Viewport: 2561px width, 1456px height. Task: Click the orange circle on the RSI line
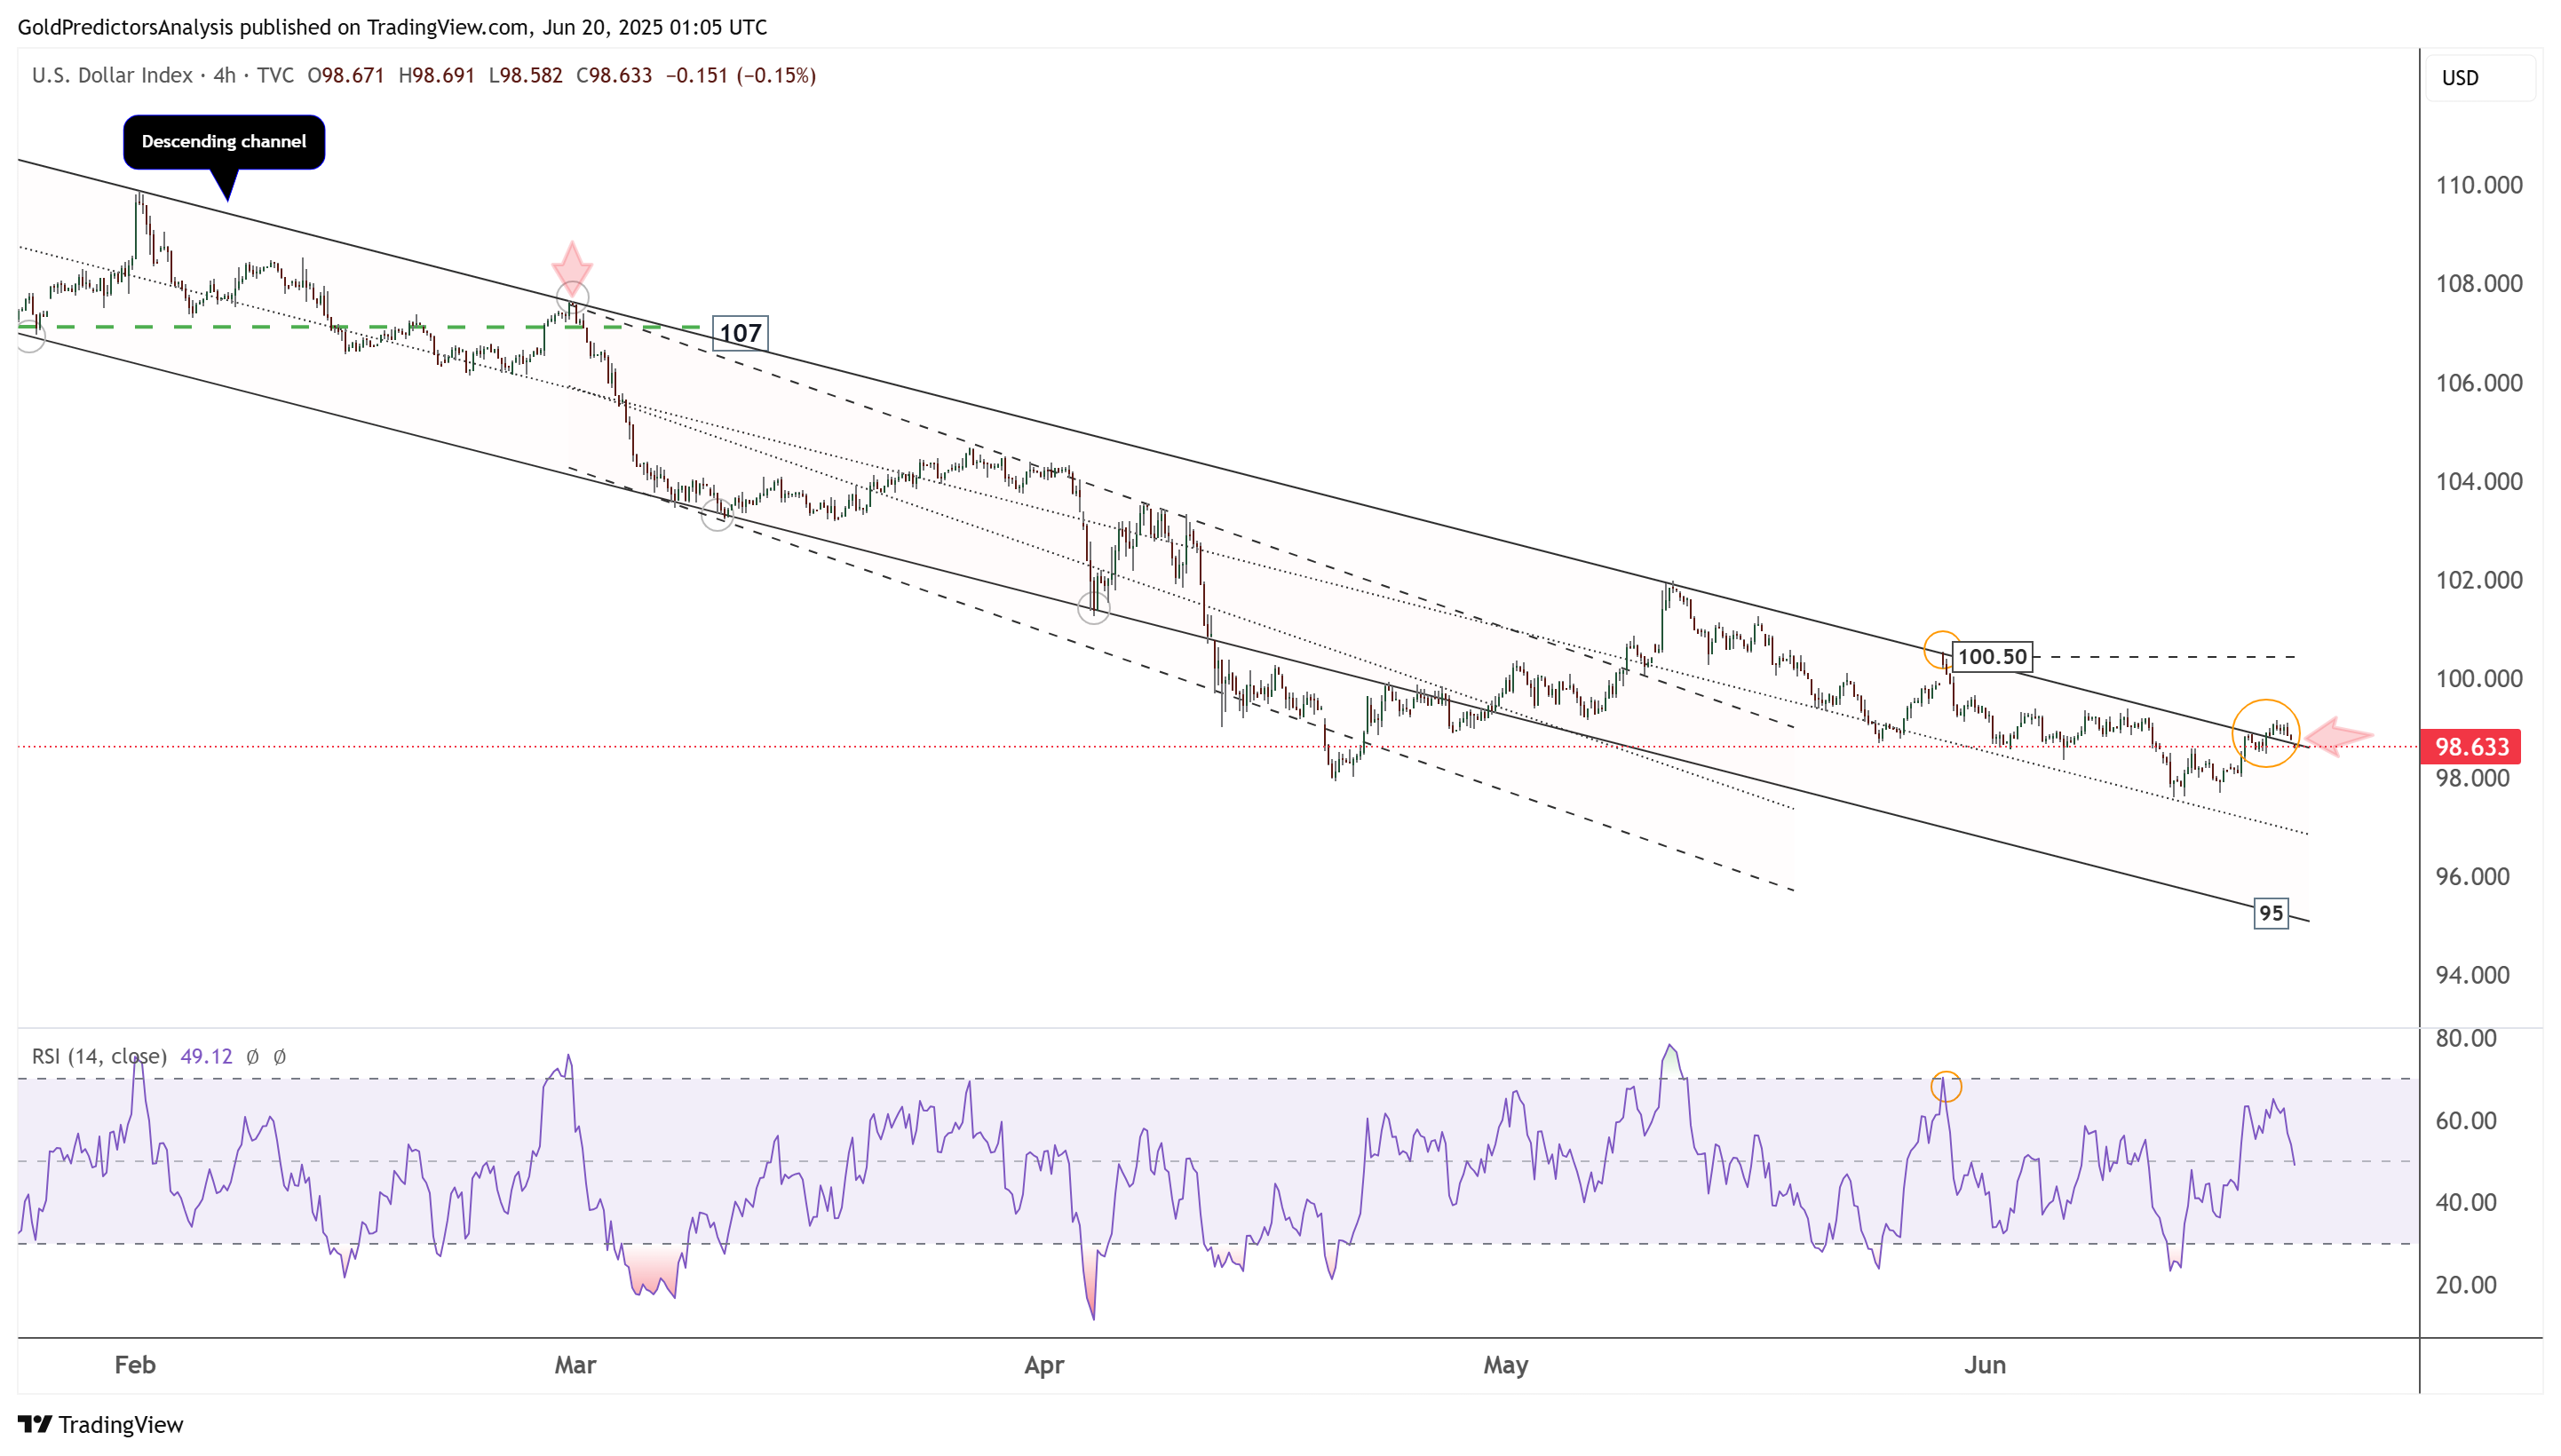1946,1086
